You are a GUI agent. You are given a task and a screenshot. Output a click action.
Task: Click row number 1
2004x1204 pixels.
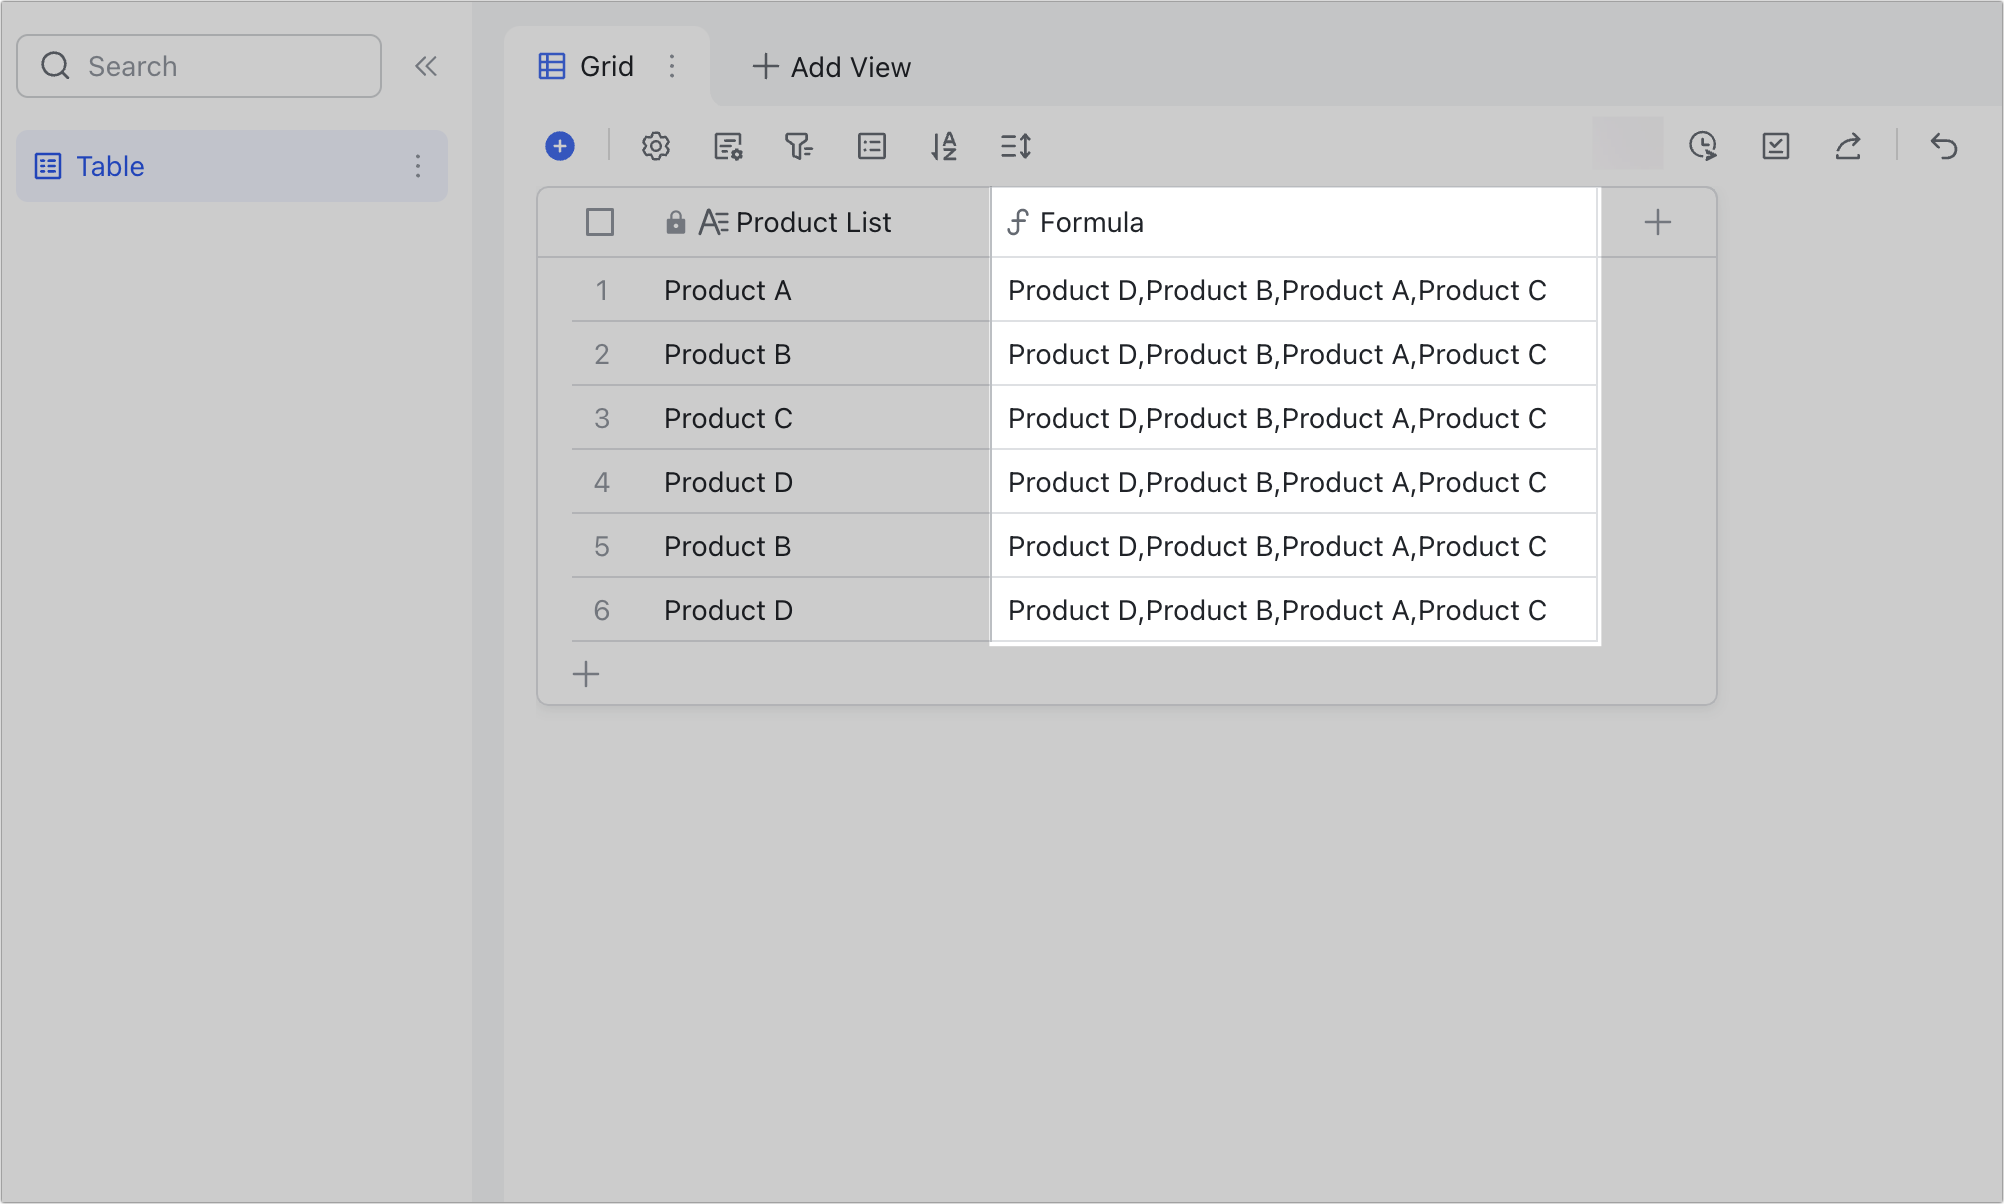tap(601, 290)
